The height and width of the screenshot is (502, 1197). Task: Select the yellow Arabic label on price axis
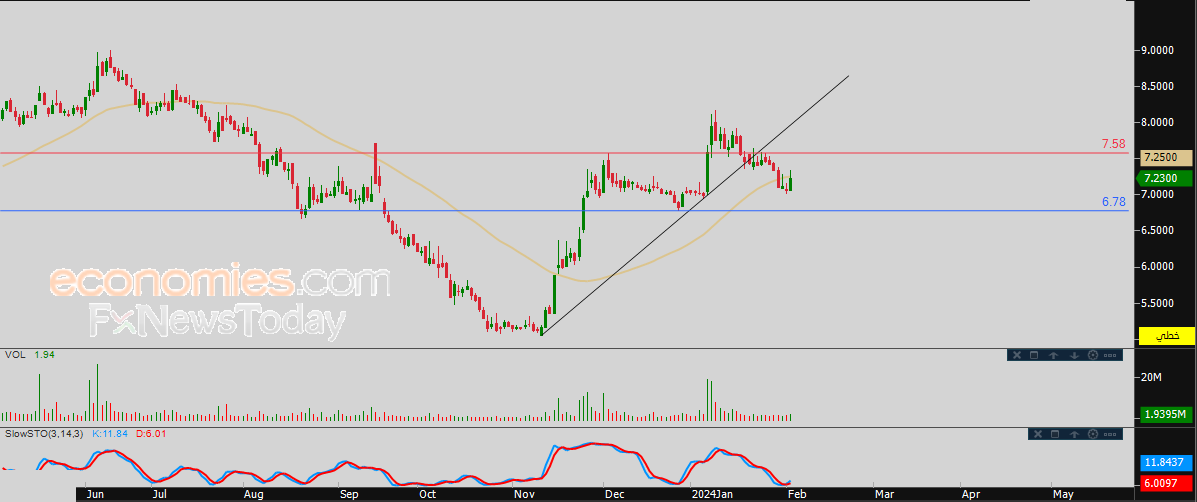[1166, 336]
